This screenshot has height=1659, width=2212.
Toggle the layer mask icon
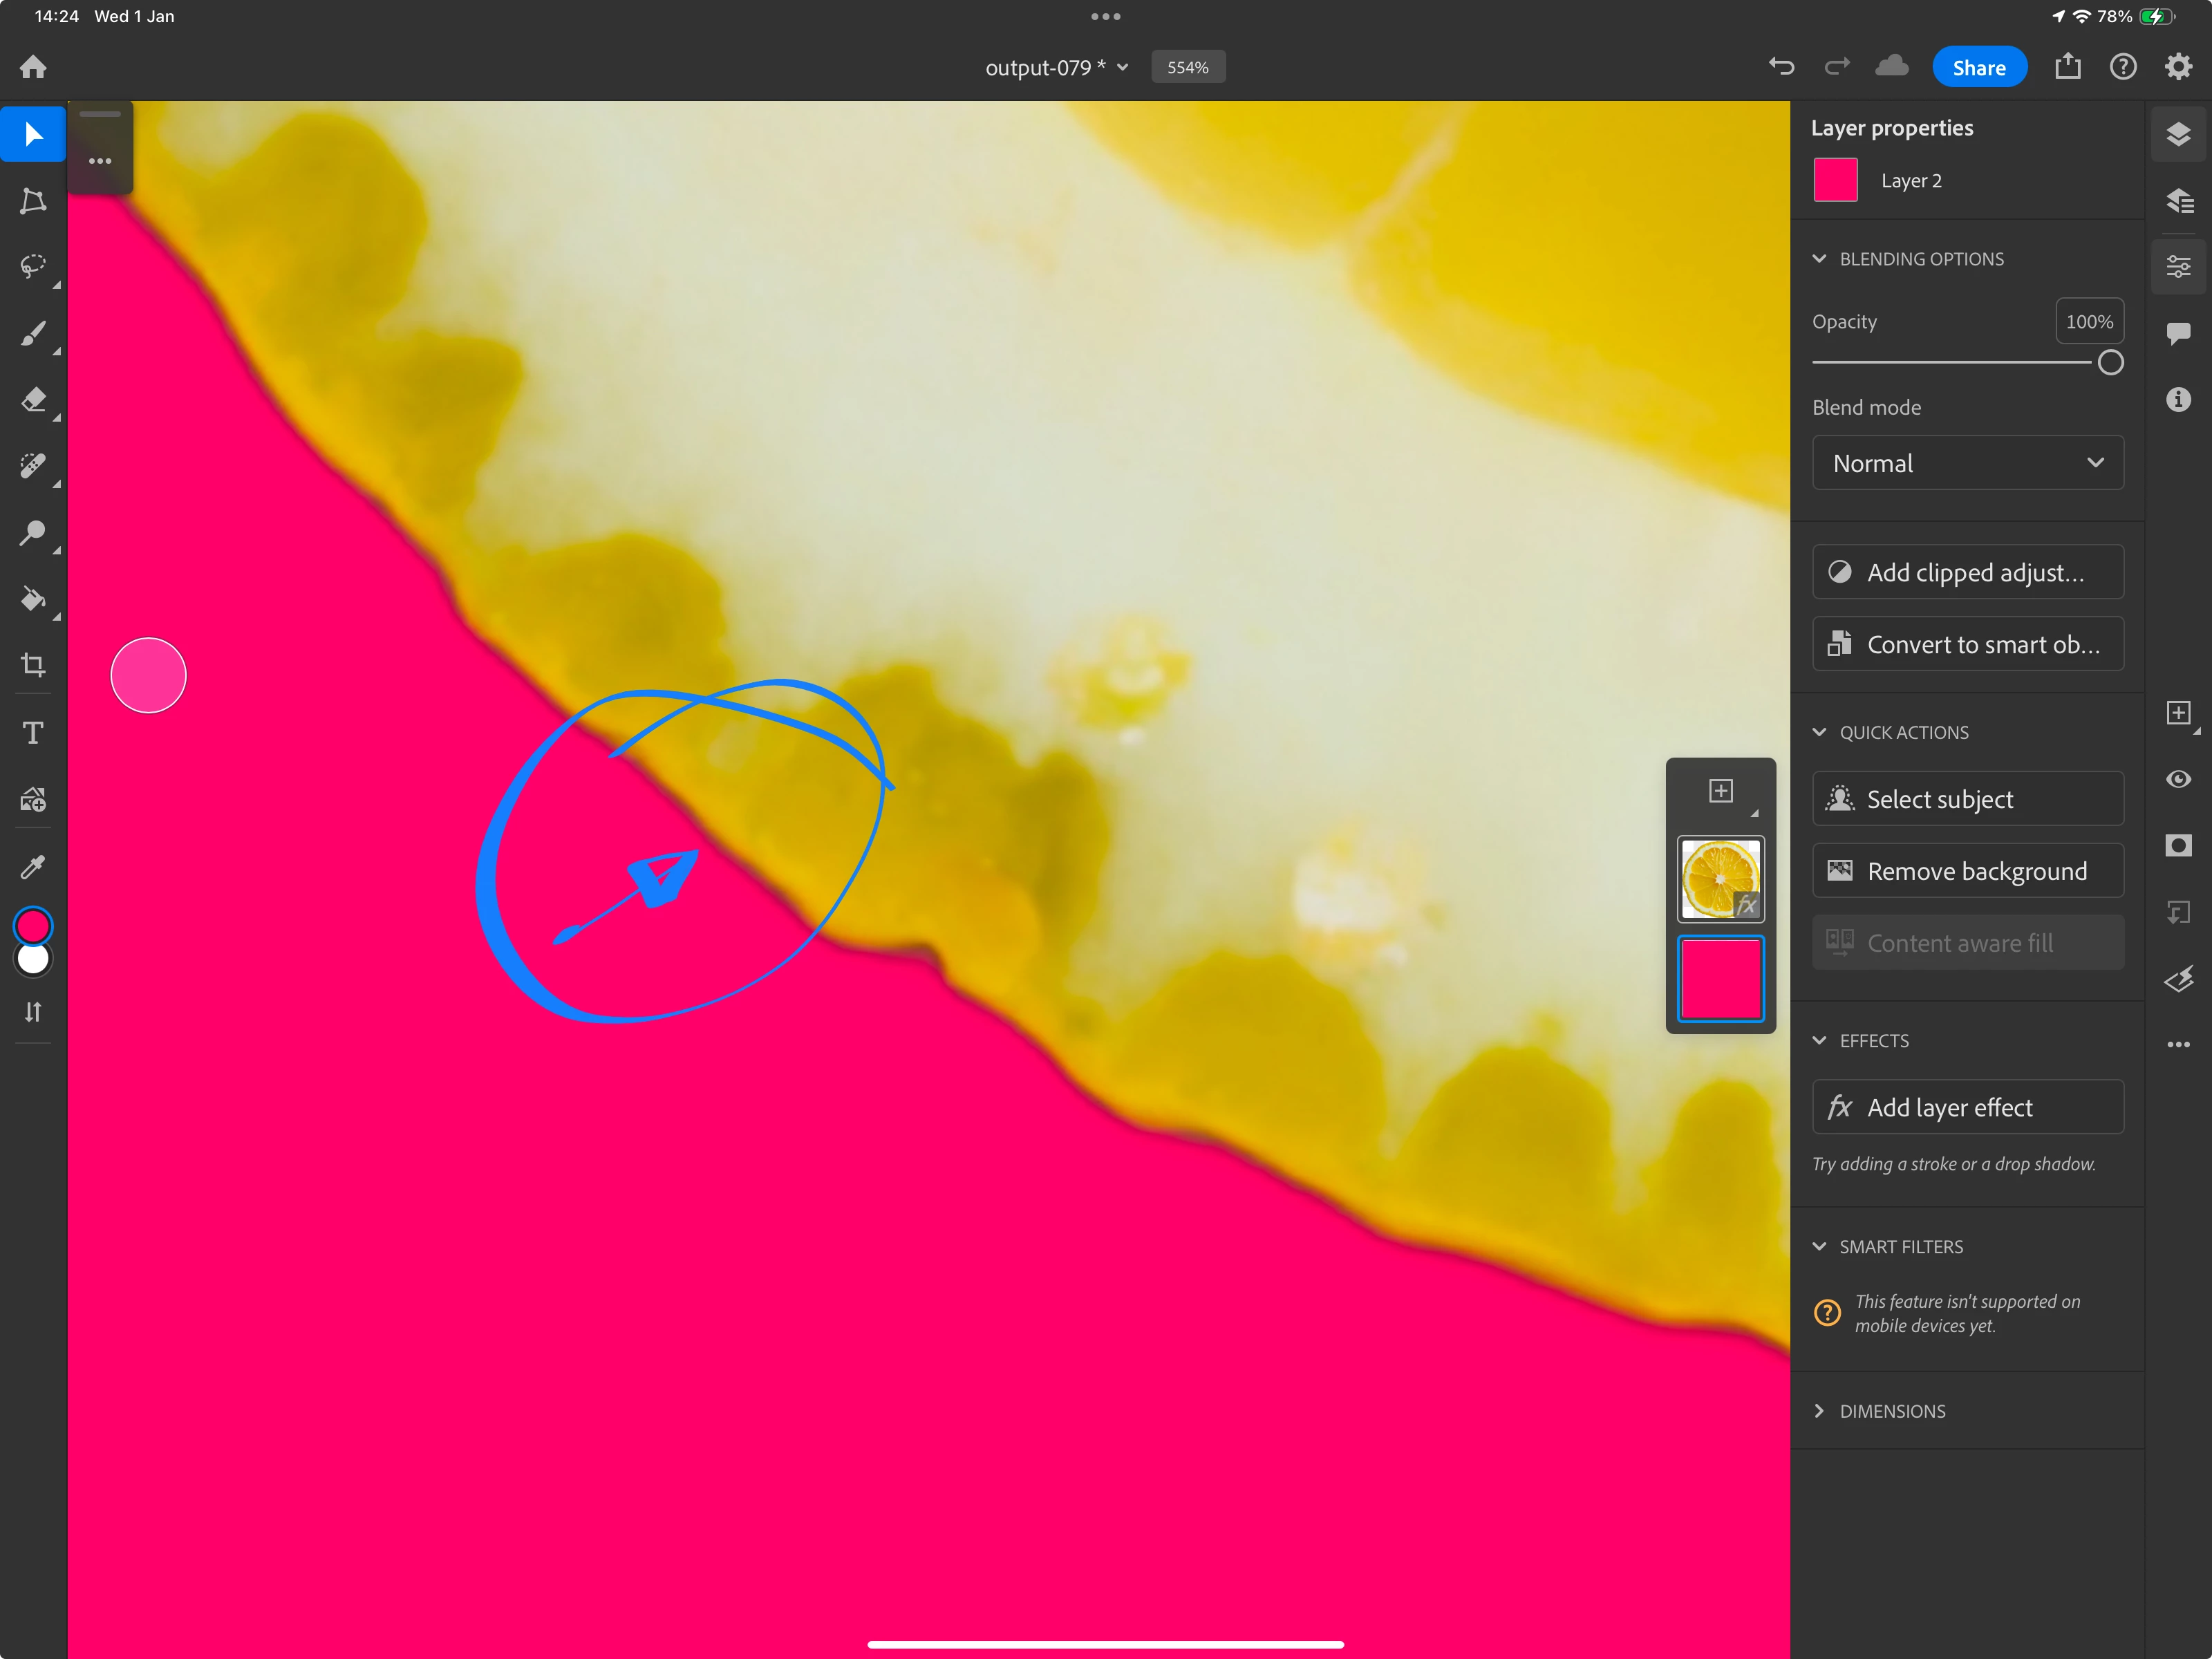(2178, 846)
